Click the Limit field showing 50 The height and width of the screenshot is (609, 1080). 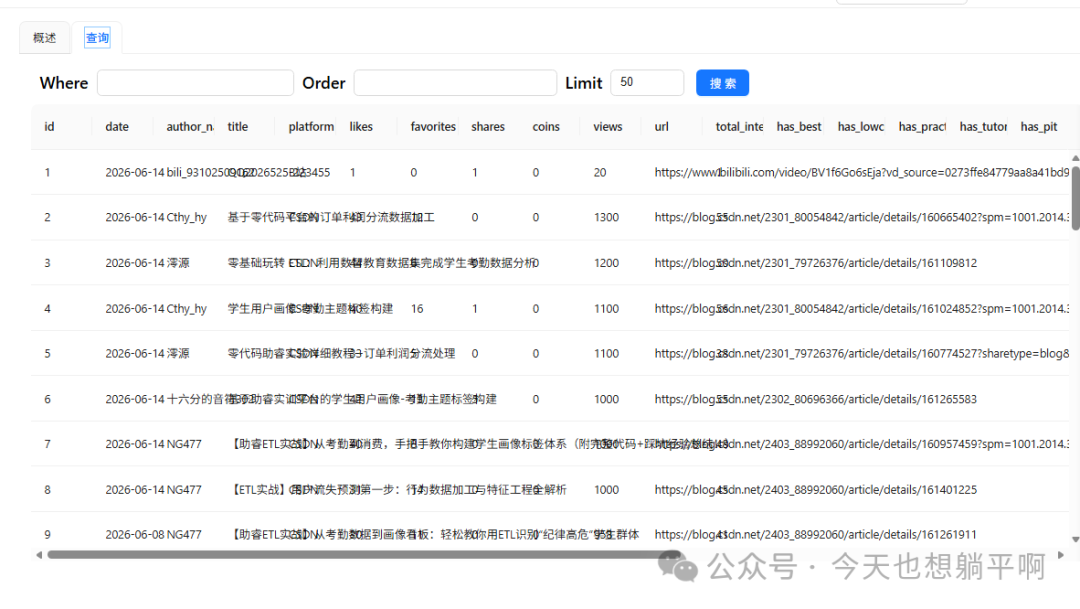[x=647, y=83]
